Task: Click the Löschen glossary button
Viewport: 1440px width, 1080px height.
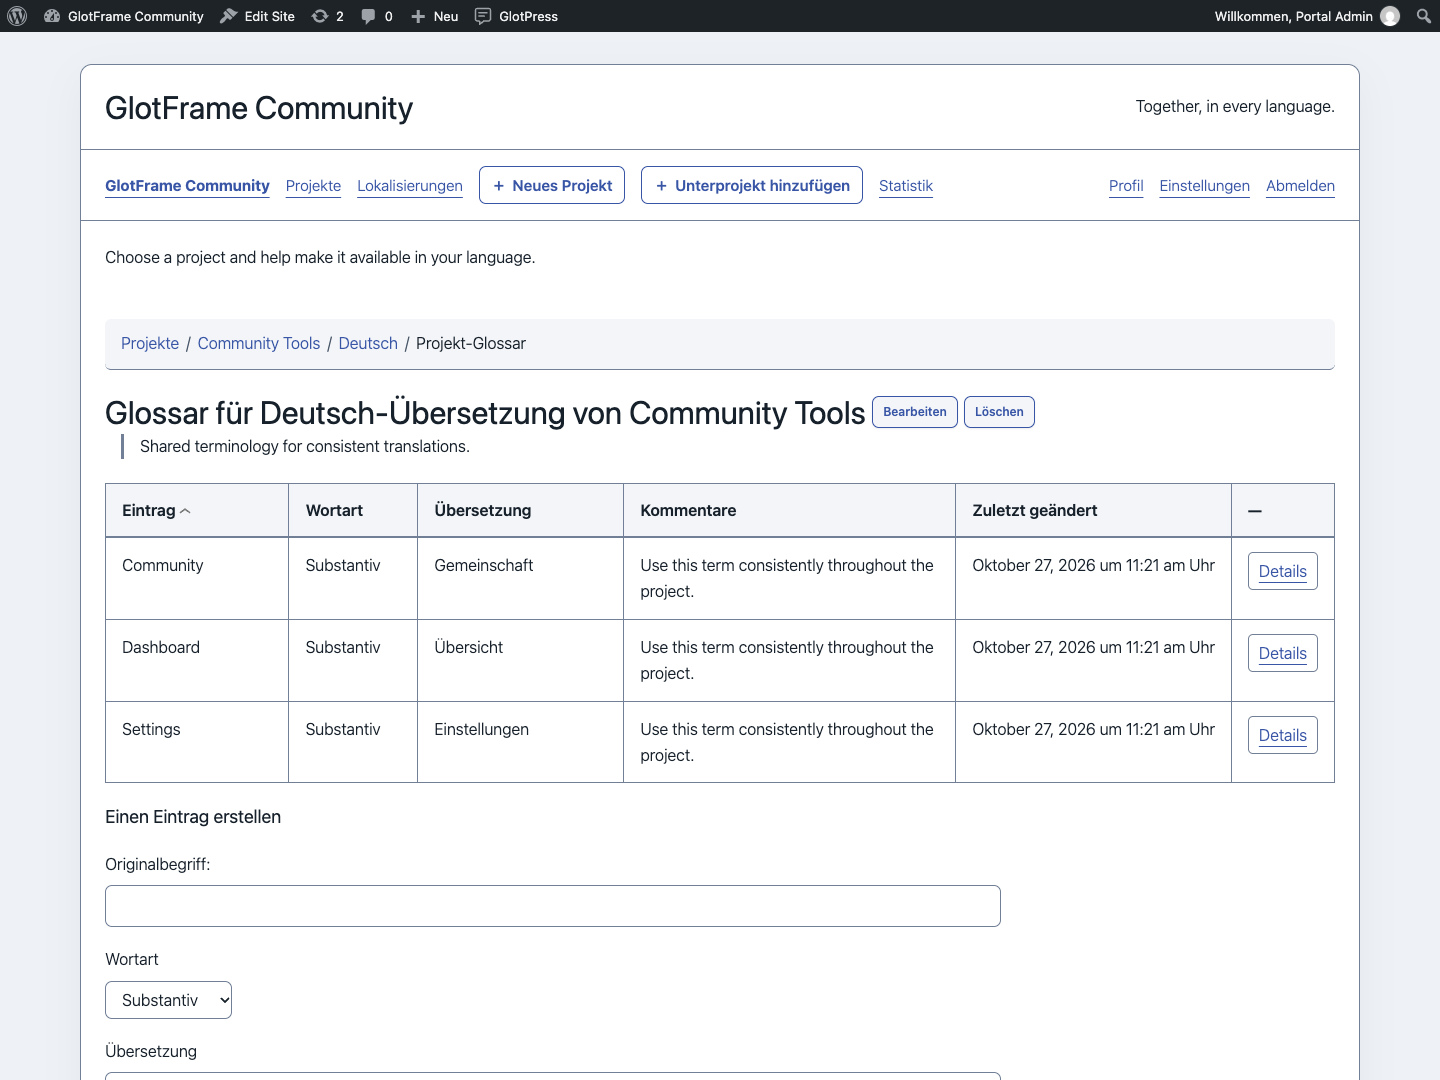Action: click(x=999, y=412)
